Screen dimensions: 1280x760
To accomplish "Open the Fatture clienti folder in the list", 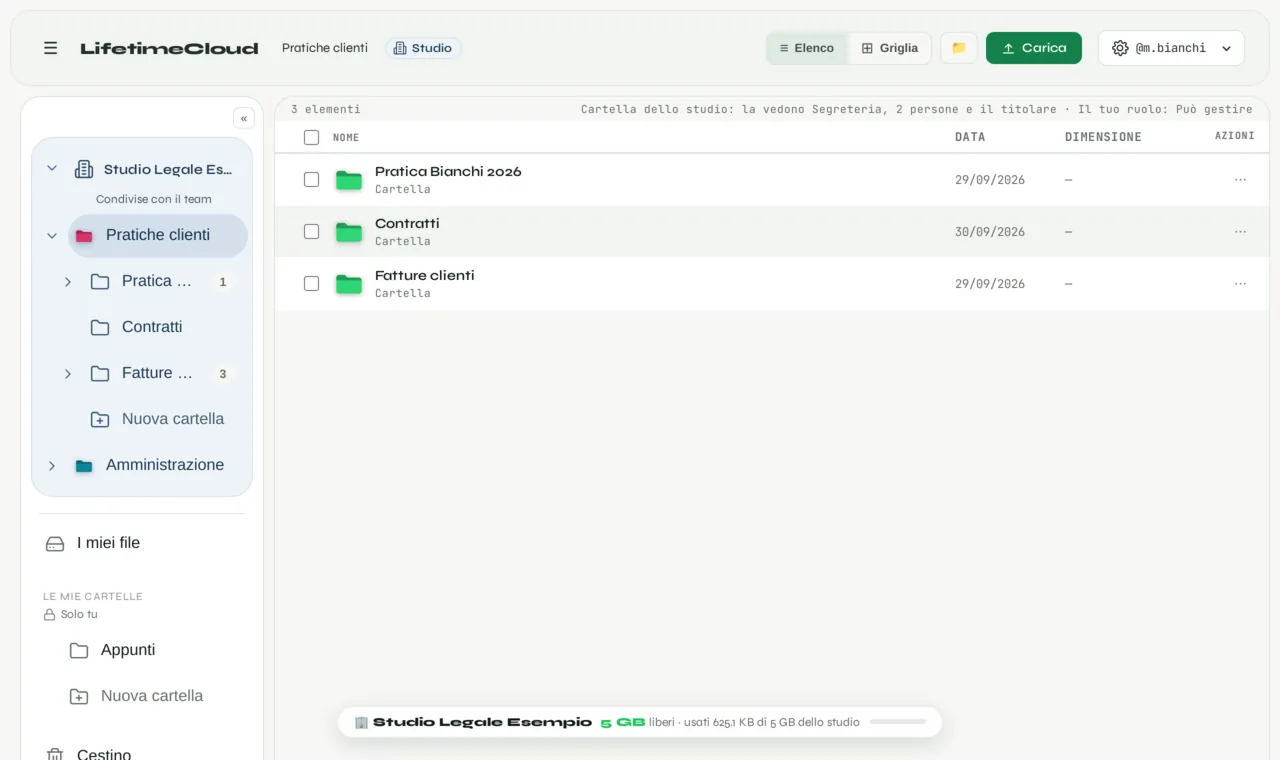I will pyautogui.click(x=425, y=275).
